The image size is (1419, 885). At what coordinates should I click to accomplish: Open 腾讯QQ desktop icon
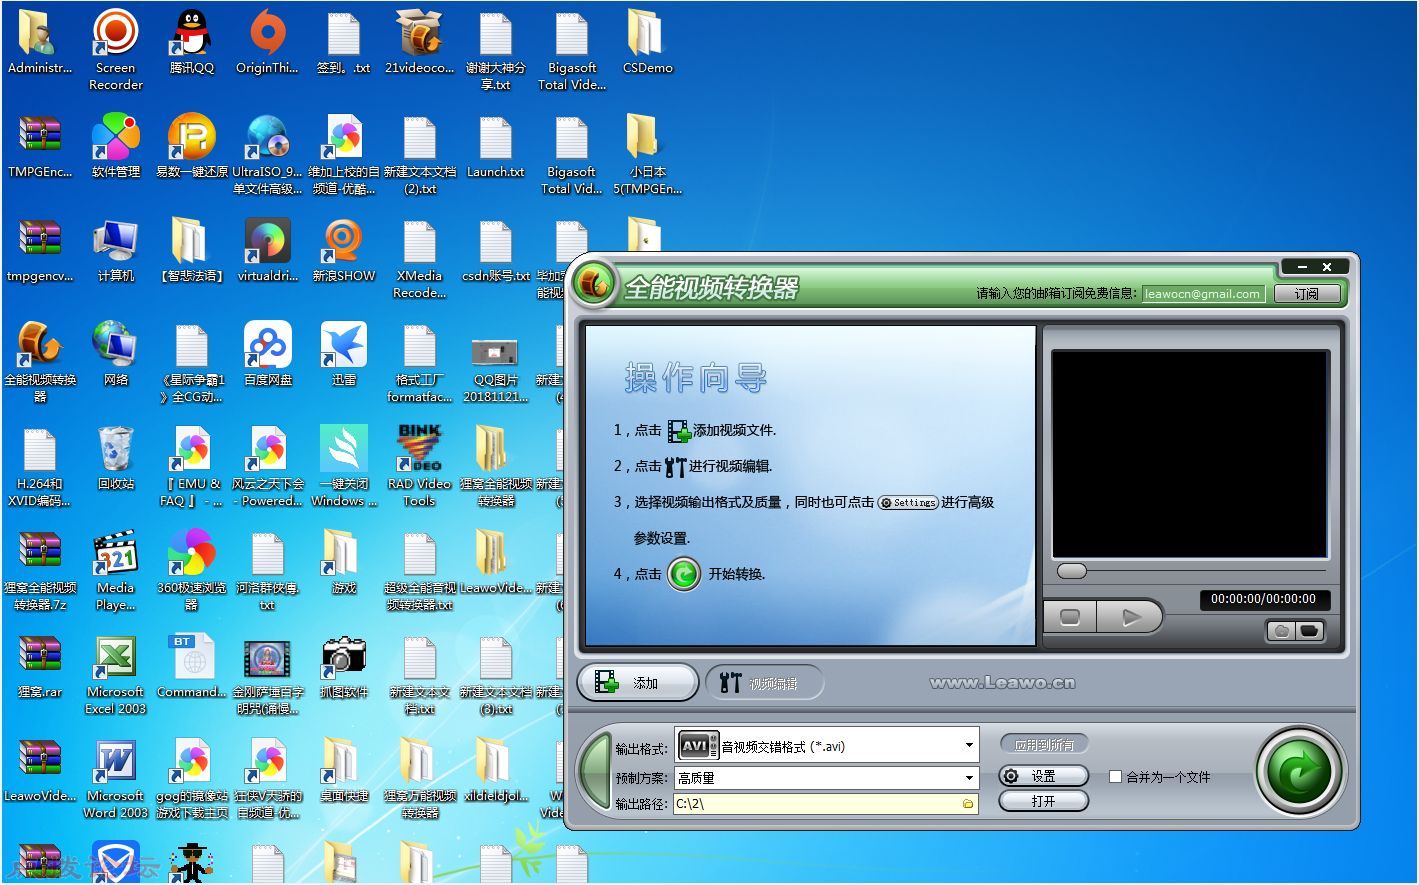point(191,42)
